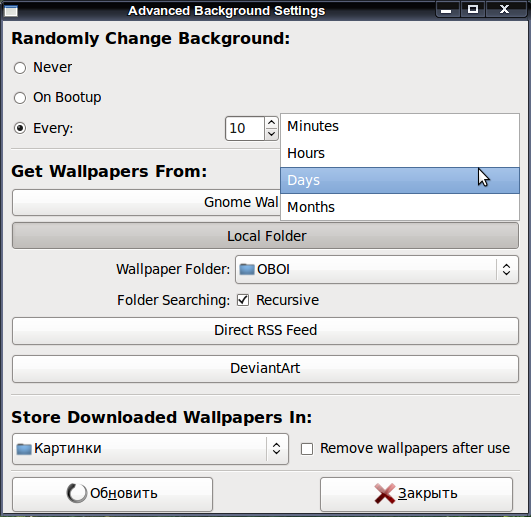Select the Never radio button
531x517 pixels.
pos(20,68)
